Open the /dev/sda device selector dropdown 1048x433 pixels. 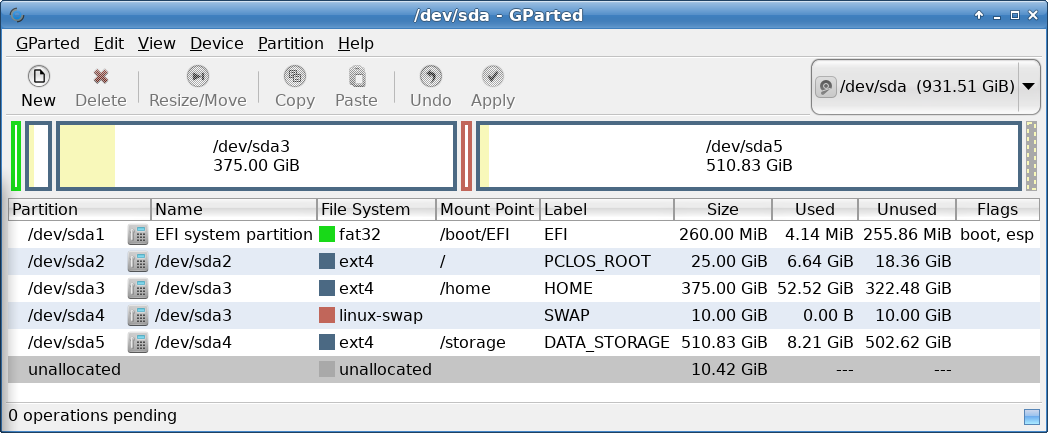[925, 87]
